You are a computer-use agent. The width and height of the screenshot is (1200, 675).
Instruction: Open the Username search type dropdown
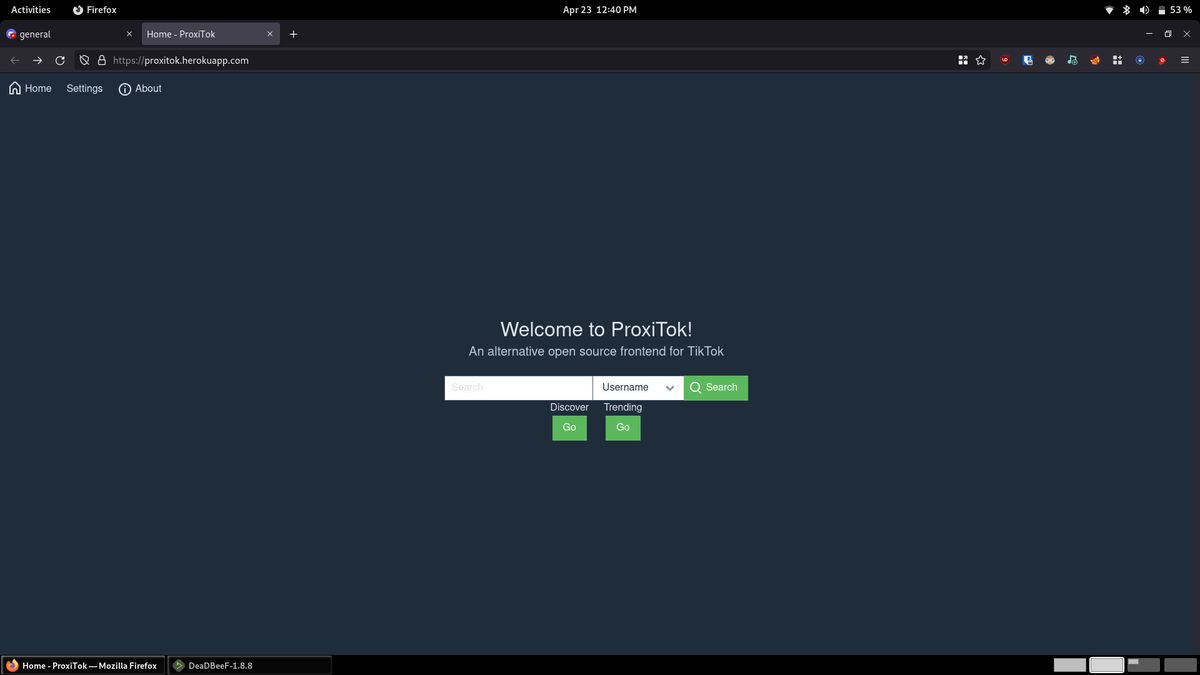click(x=637, y=387)
